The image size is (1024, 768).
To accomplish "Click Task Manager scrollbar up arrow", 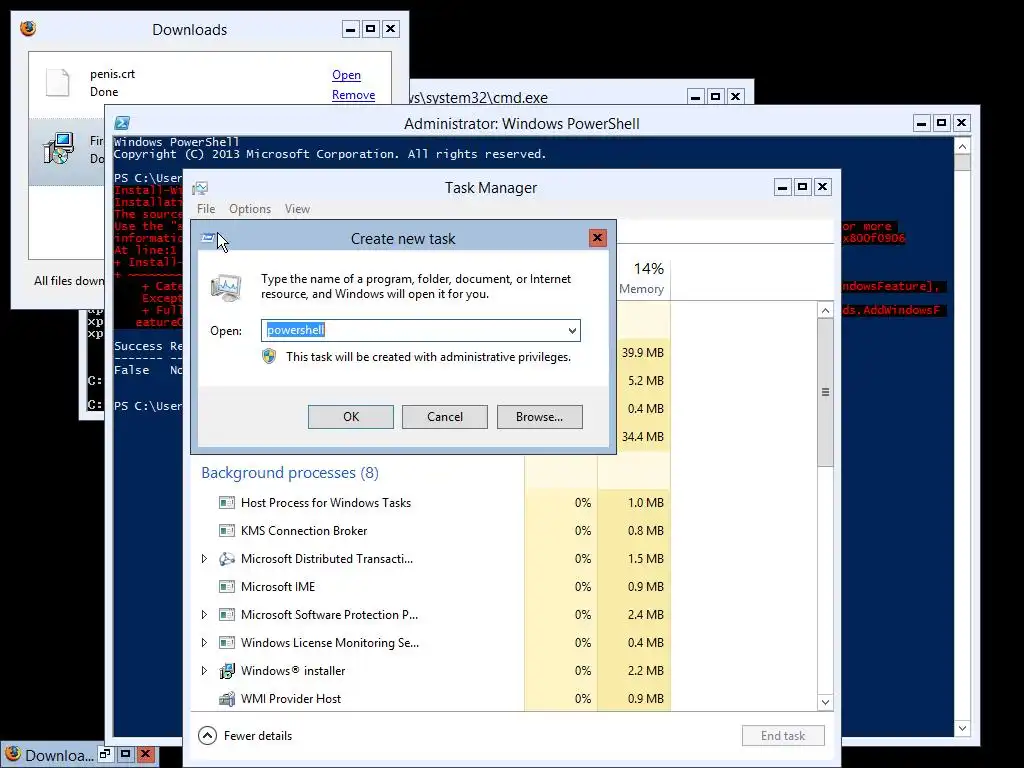I will tap(825, 311).
